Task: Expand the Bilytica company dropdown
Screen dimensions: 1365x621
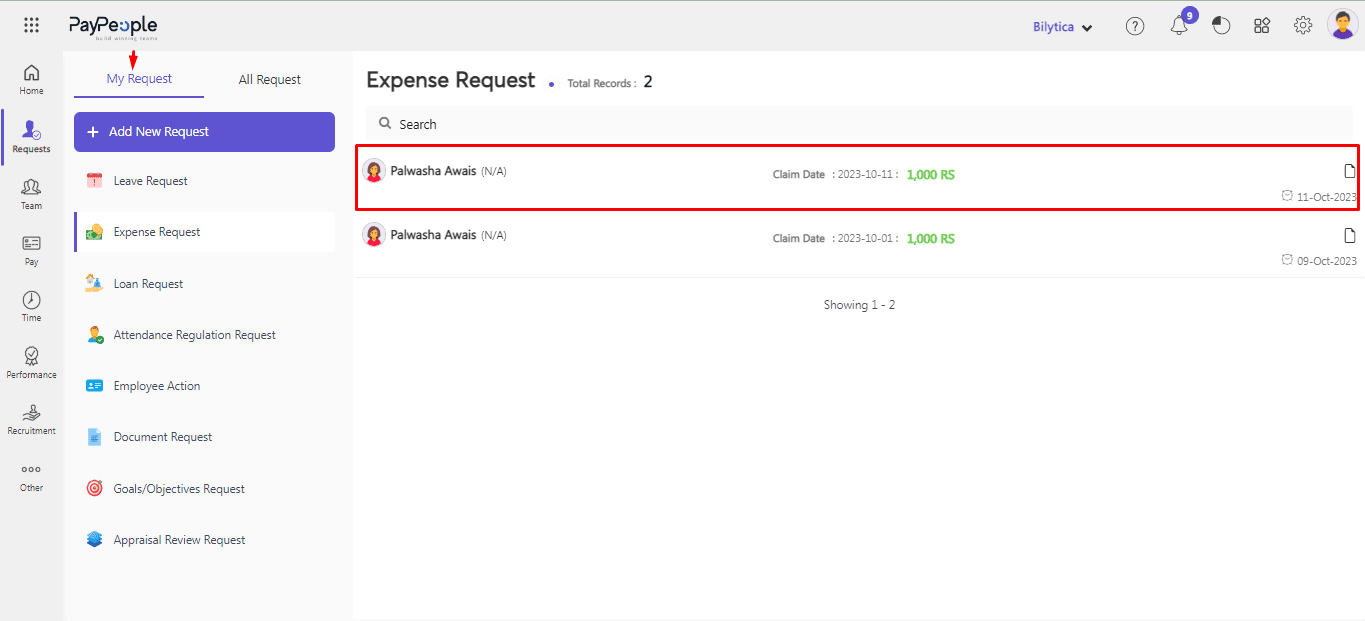Action: click(x=1062, y=27)
